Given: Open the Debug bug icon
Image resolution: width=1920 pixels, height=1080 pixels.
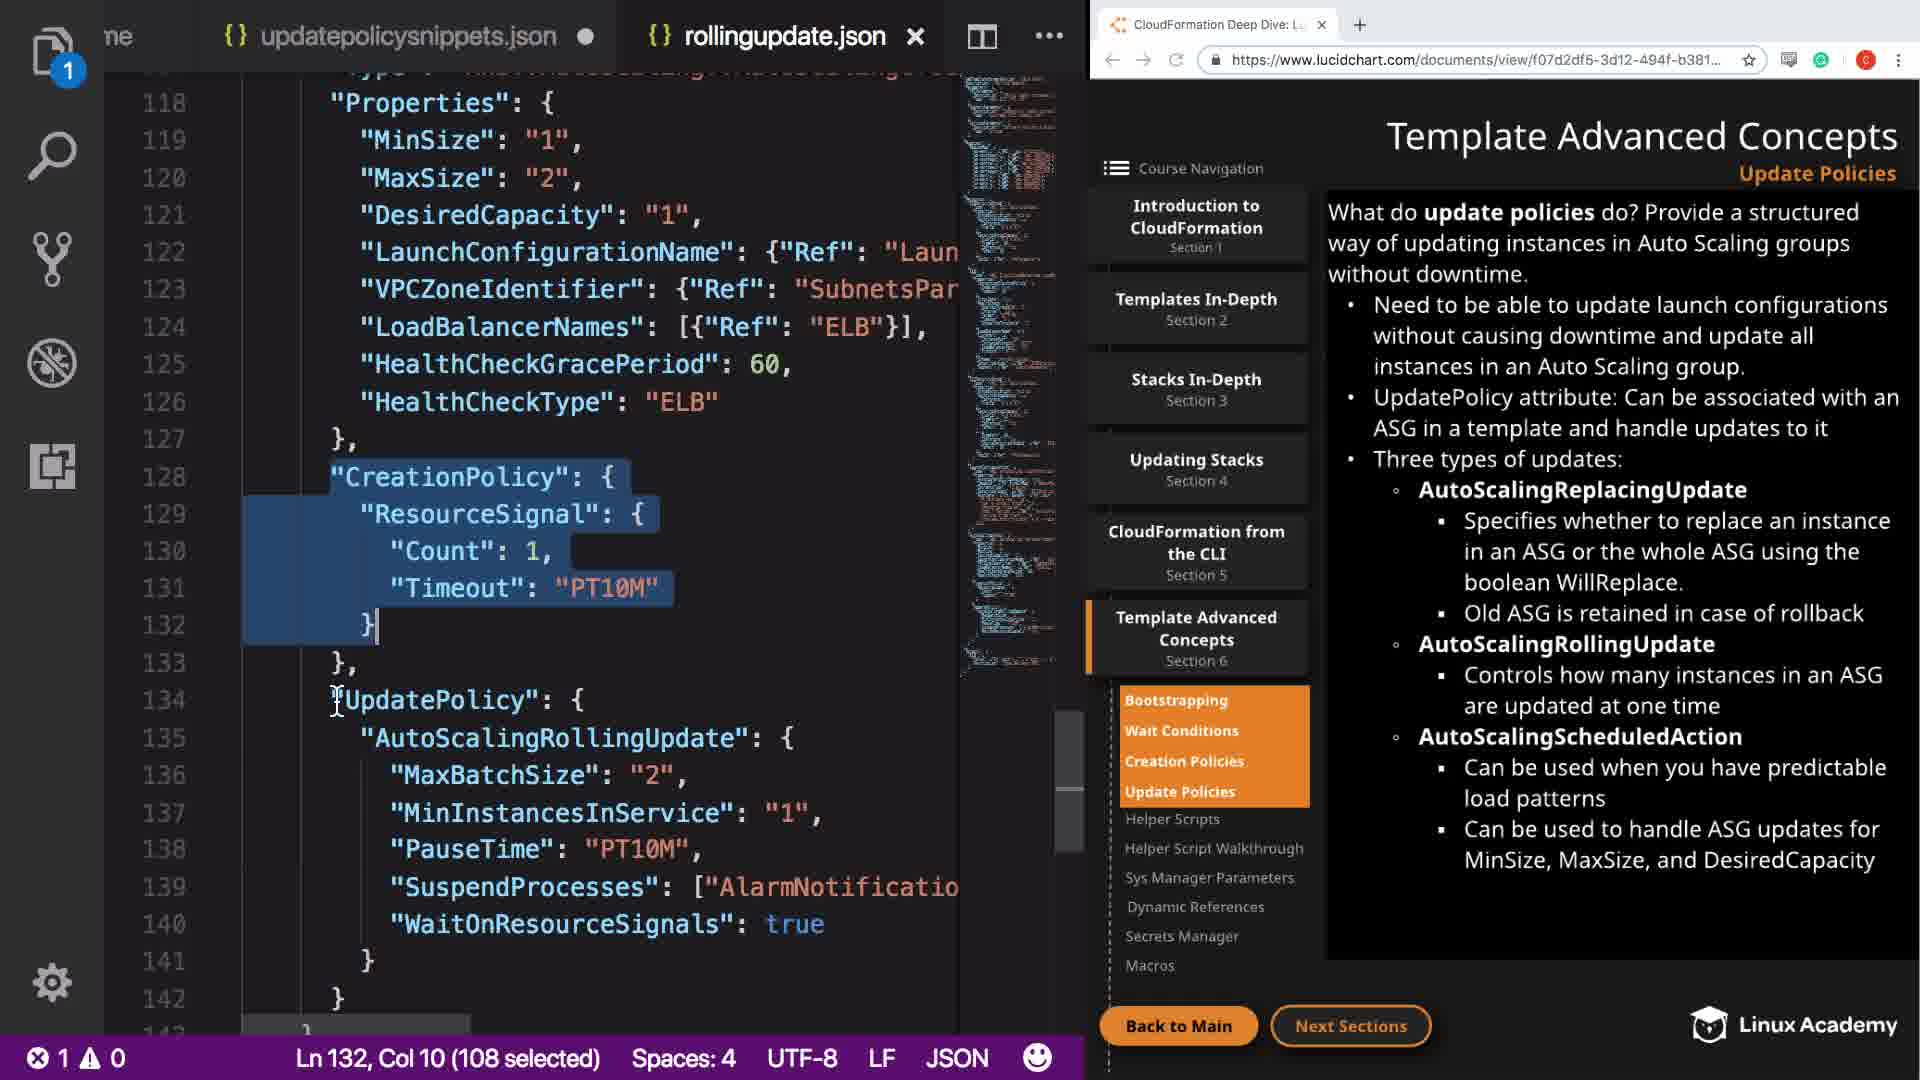Looking at the screenshot, I should (x=51, y=362).
